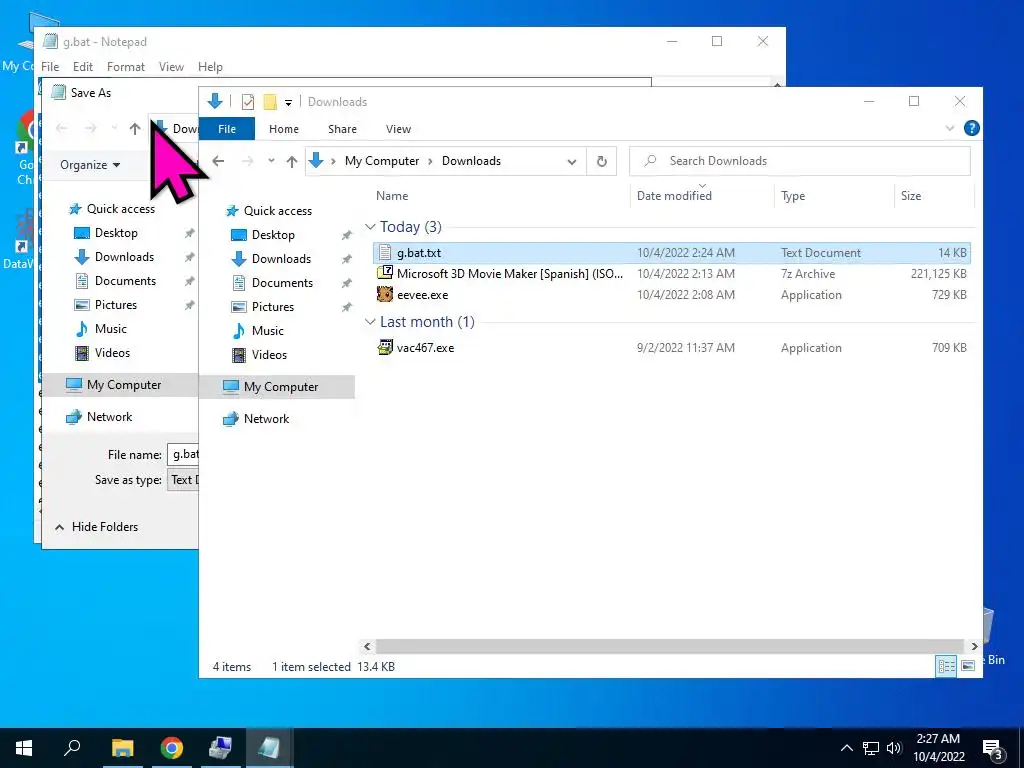Click the Notepad taskbar icon
This screenshot has width=1024, height=768.
[x=269, y=748]
